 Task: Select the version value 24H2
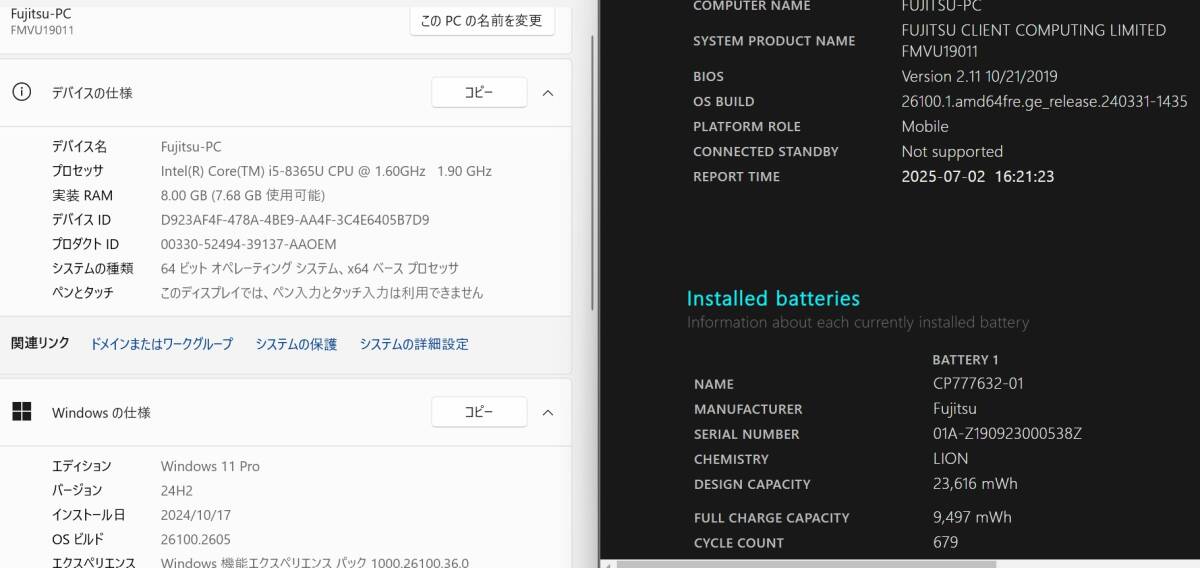tap(177, 490)
